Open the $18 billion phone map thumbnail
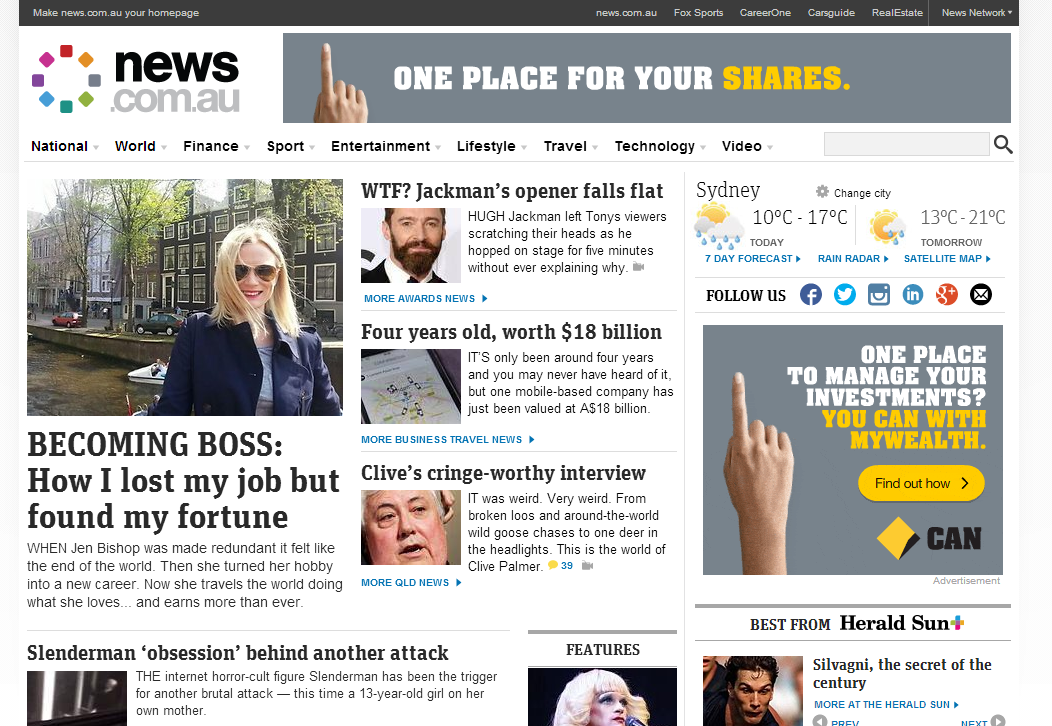 pos(411,386)
